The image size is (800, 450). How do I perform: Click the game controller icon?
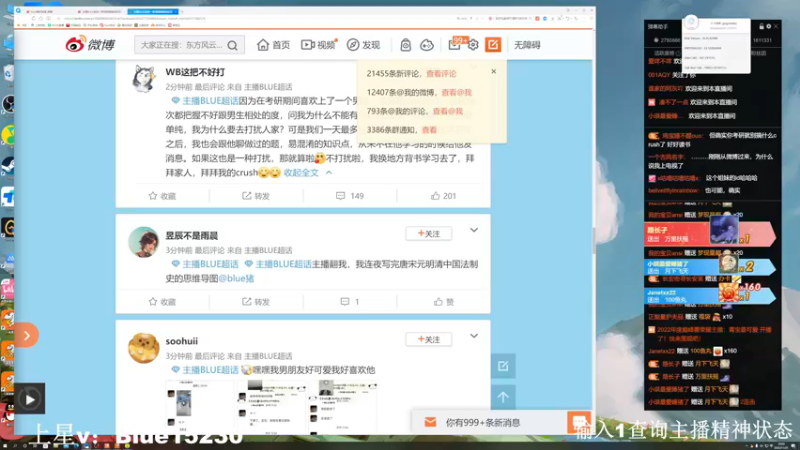tap(427, 45)
